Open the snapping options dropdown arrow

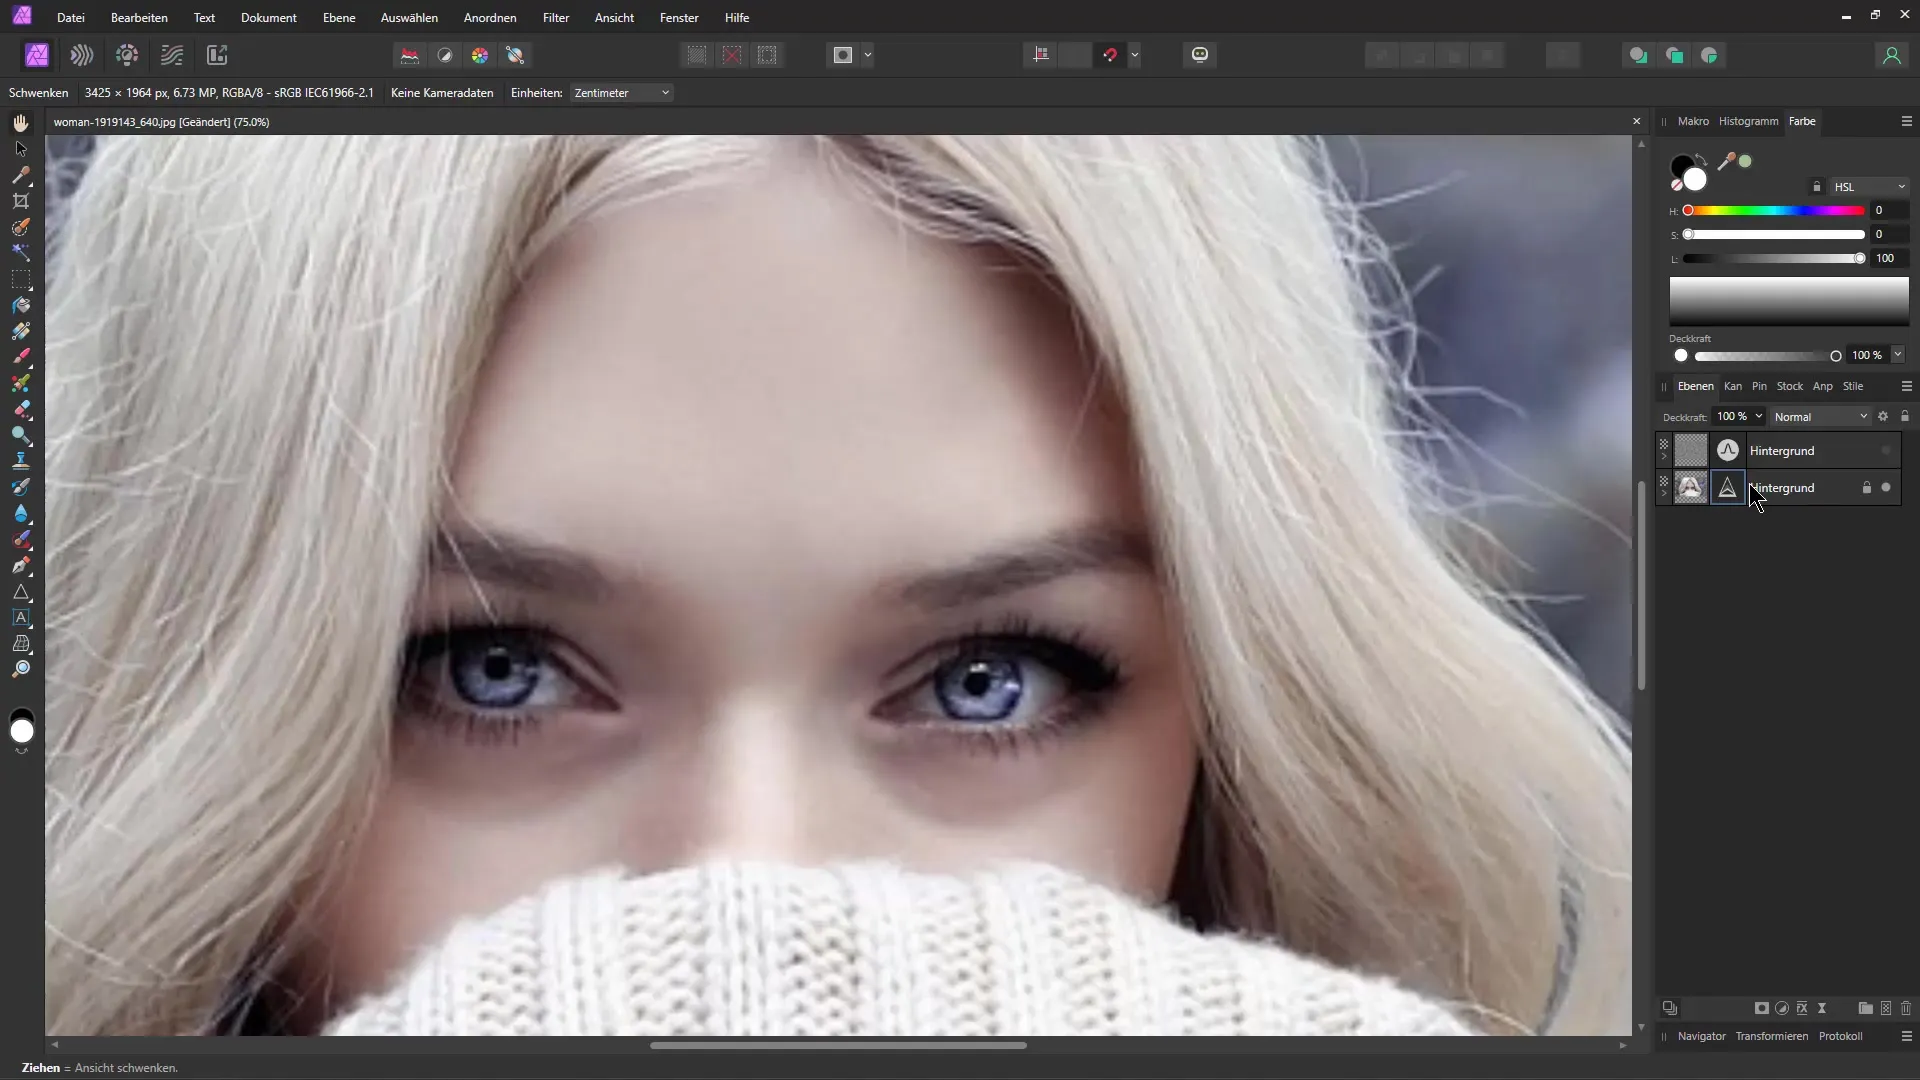click(1135, 55)
